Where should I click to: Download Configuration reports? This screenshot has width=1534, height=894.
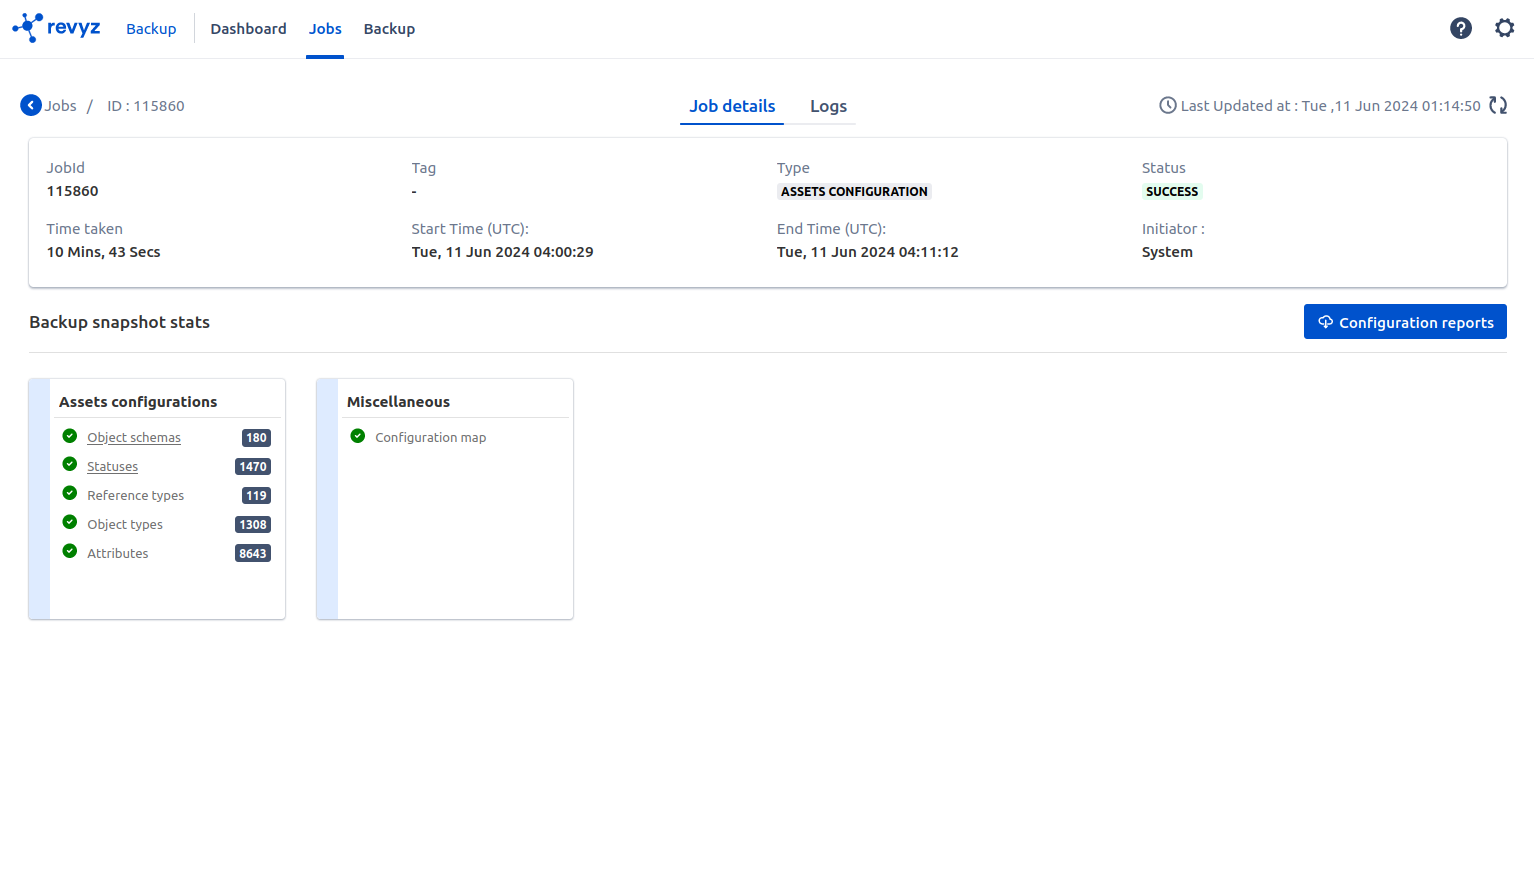1404,322
